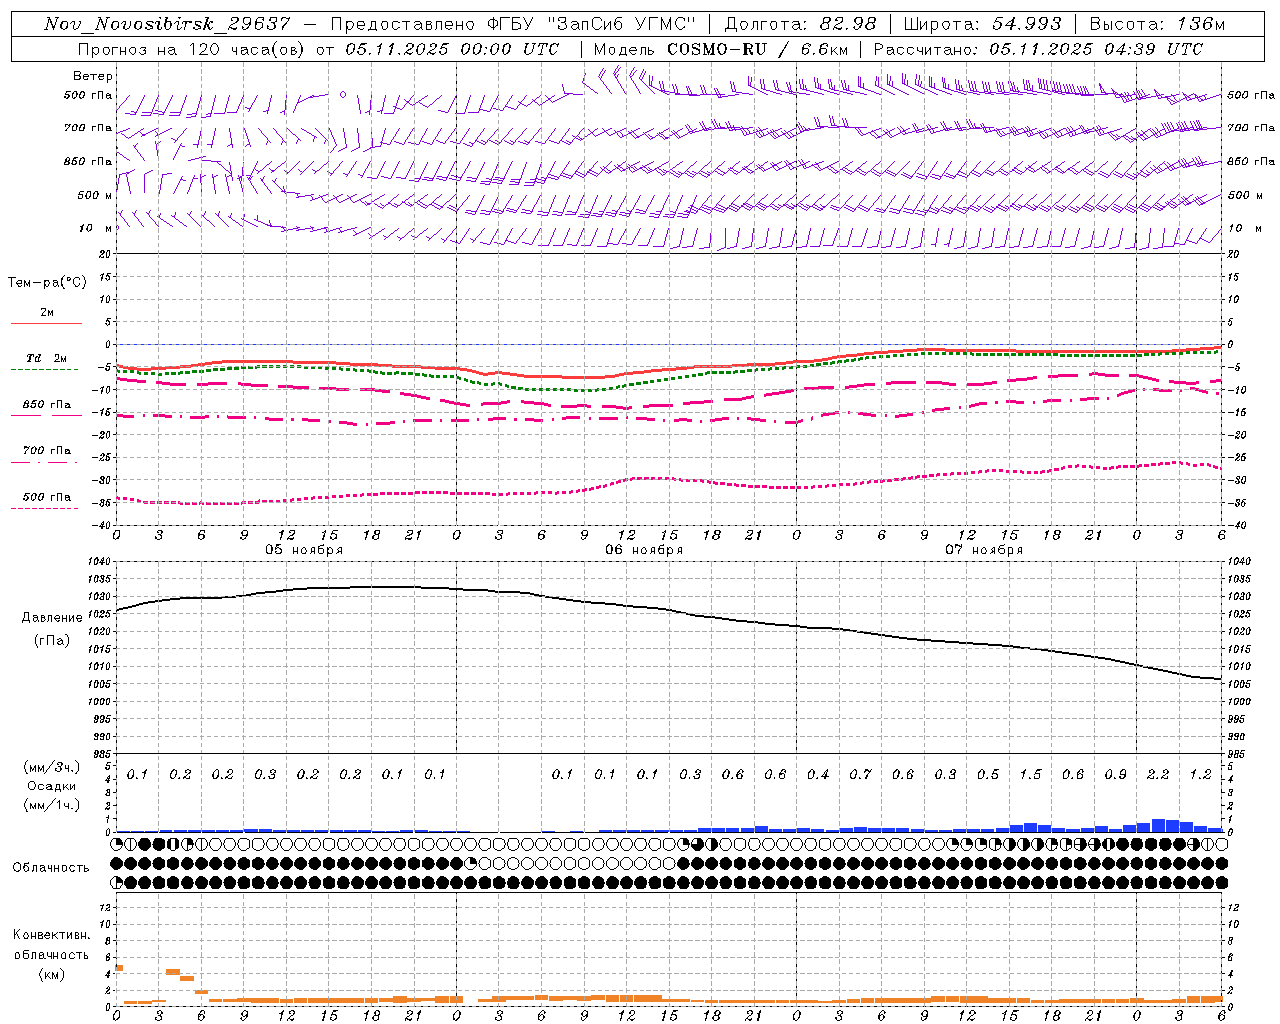Select the right-side 850 гПа wind level label

[1251, 161]
